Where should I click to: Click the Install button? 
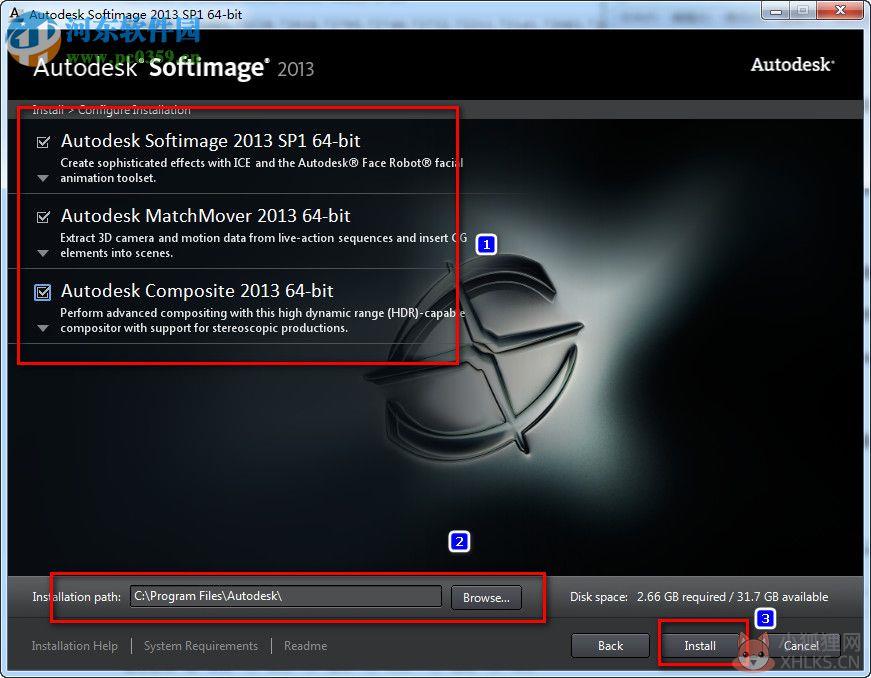[700, 646]
